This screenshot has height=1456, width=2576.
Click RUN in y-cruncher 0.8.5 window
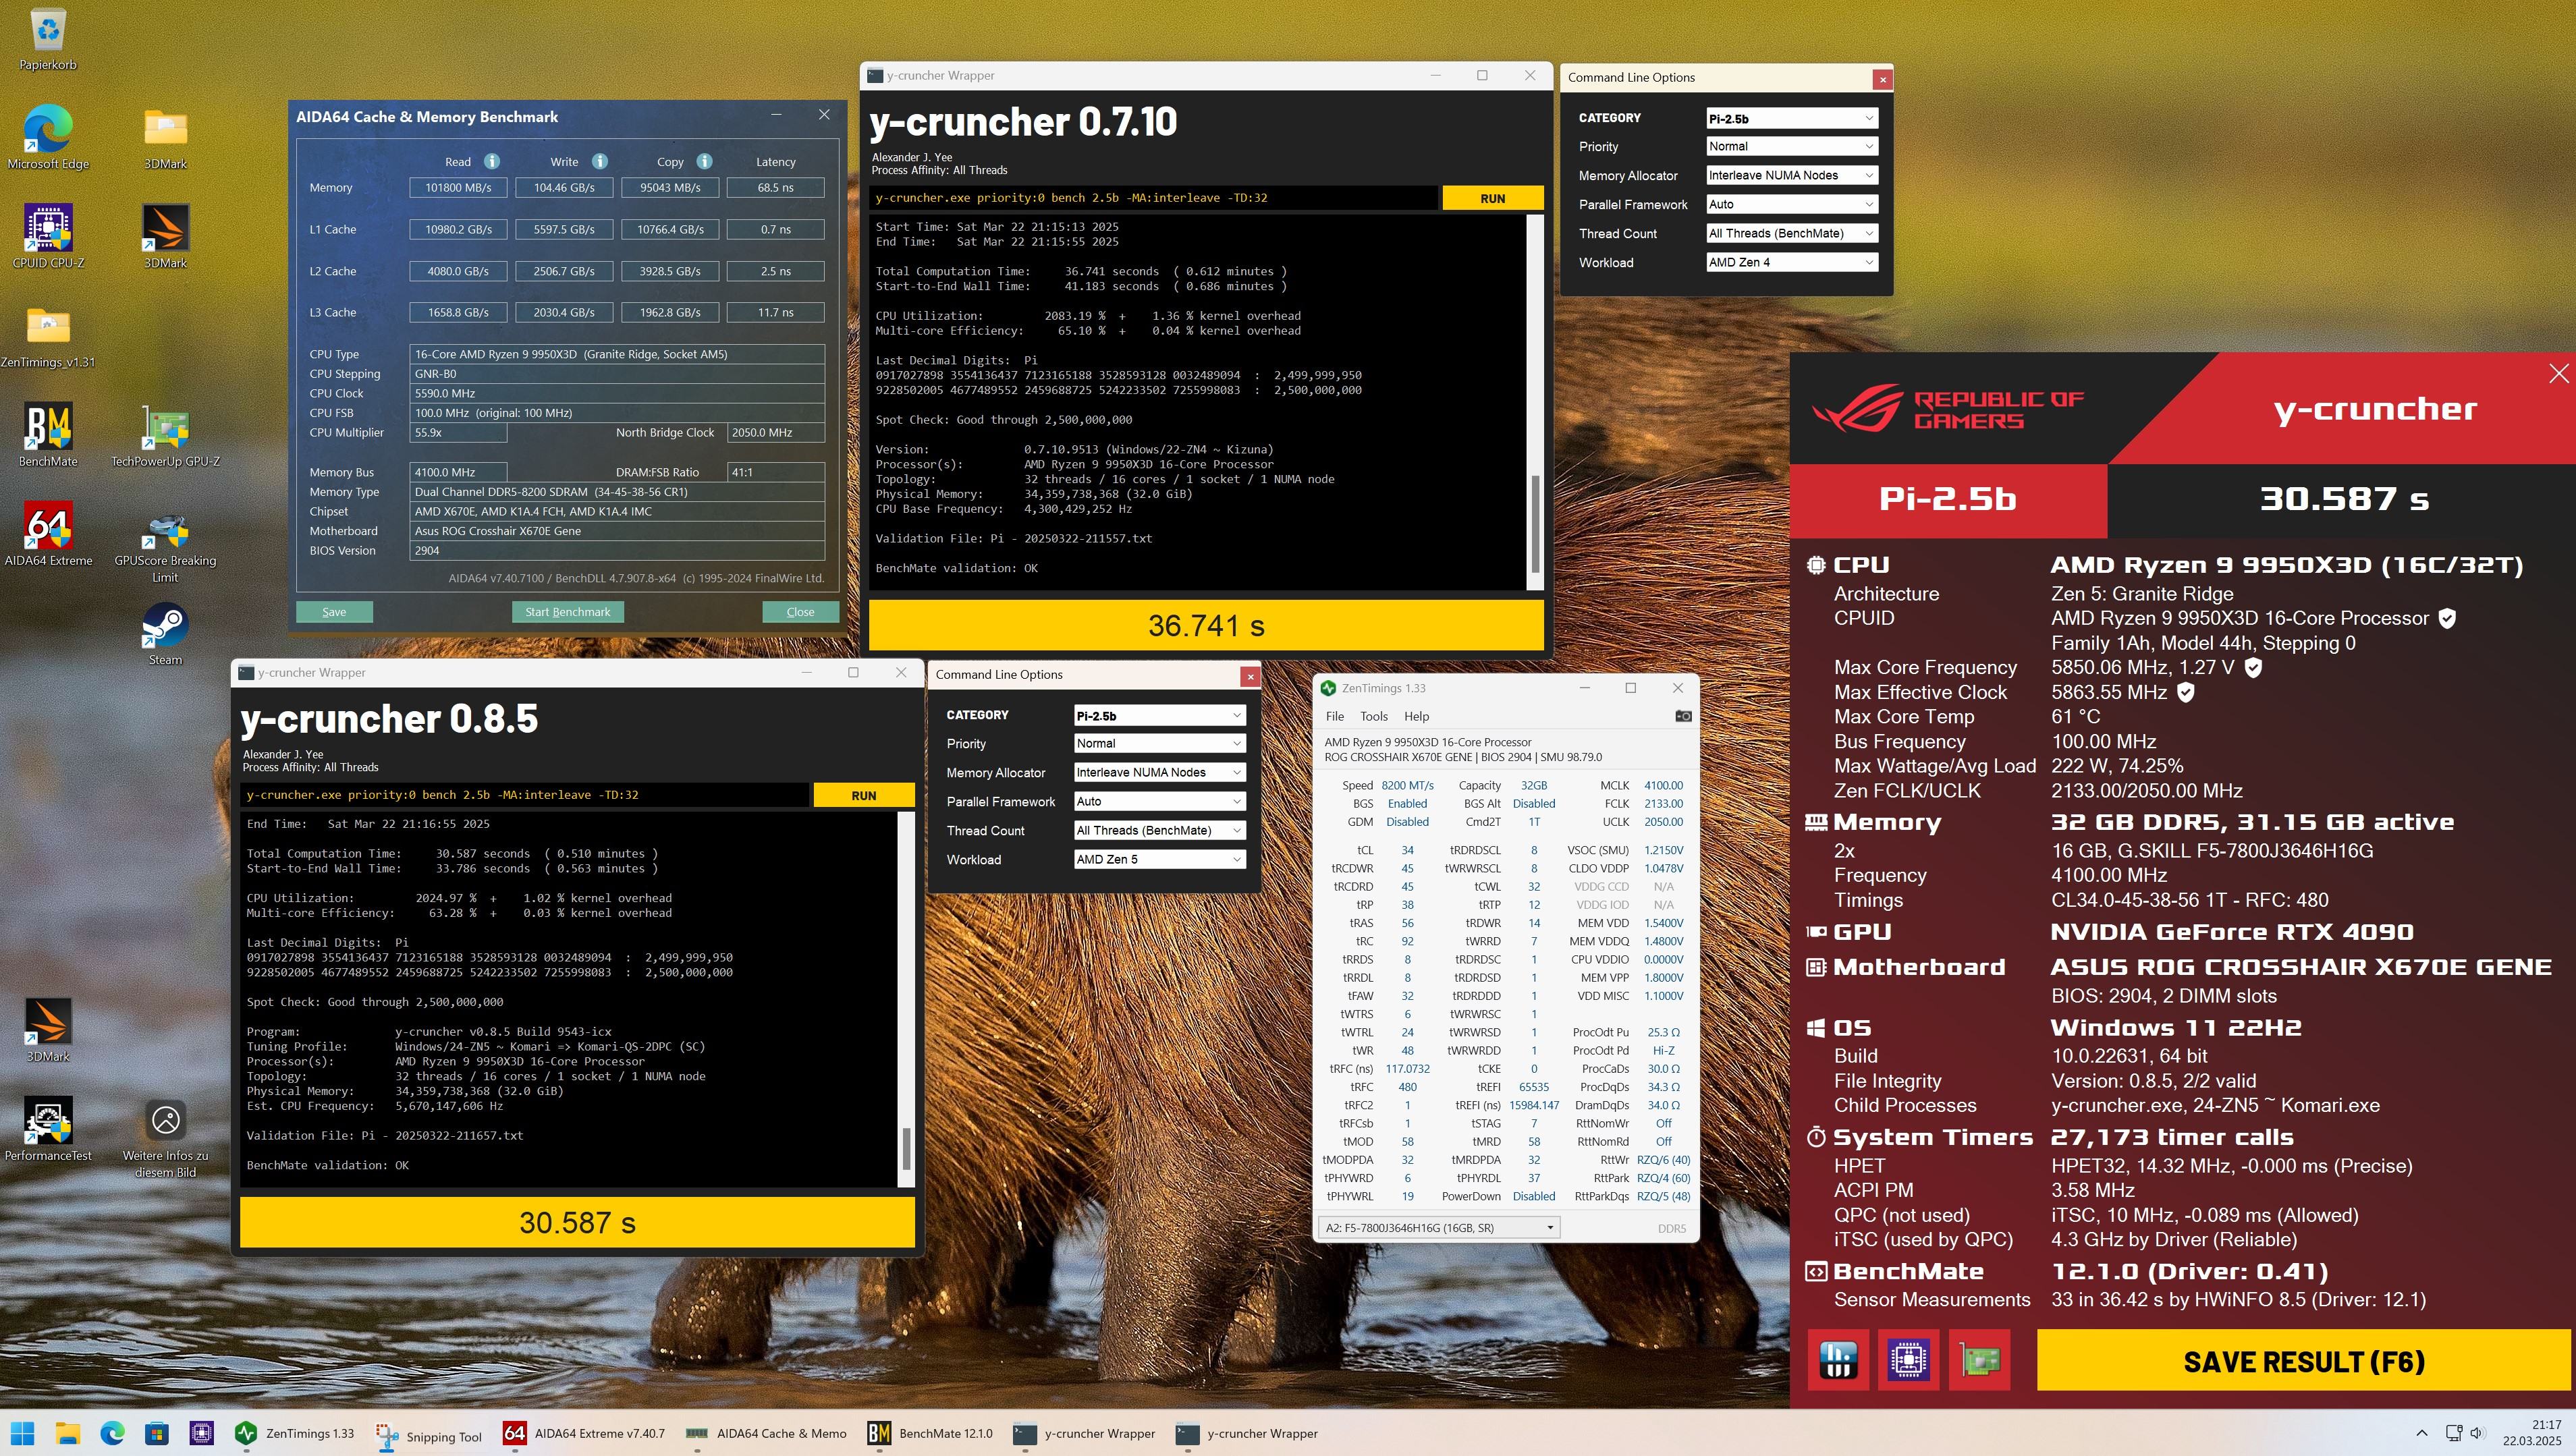point(863,795)
